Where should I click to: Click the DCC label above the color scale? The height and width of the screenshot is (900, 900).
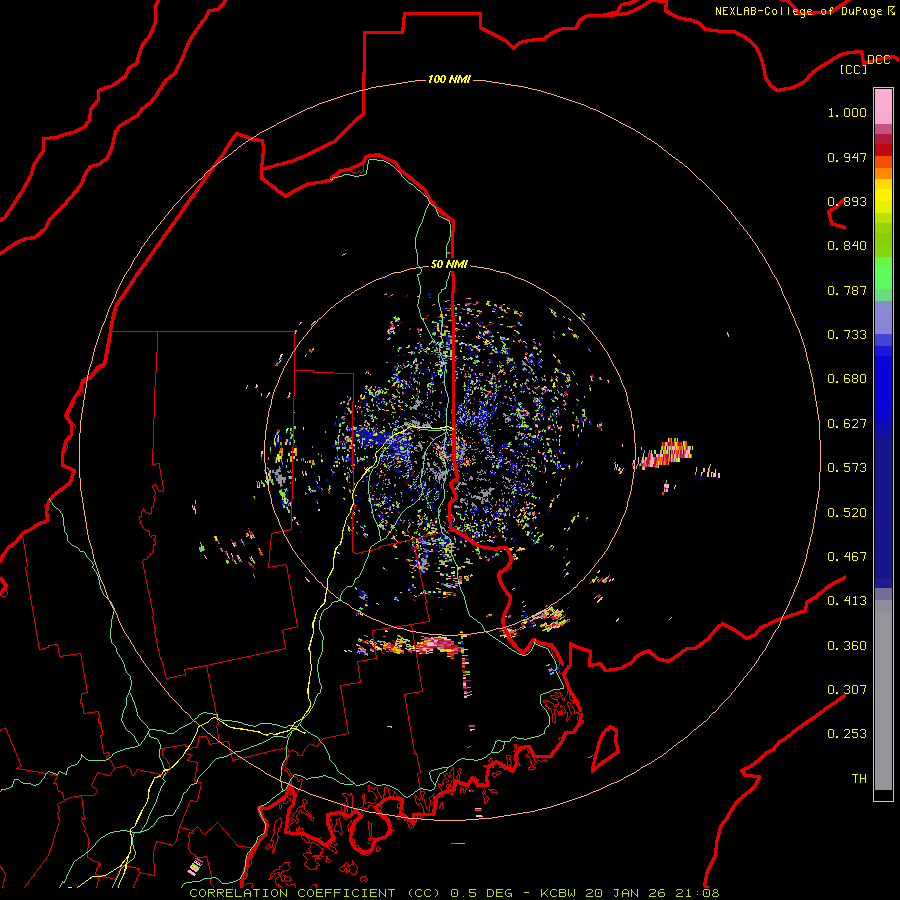tap(878, 59)
